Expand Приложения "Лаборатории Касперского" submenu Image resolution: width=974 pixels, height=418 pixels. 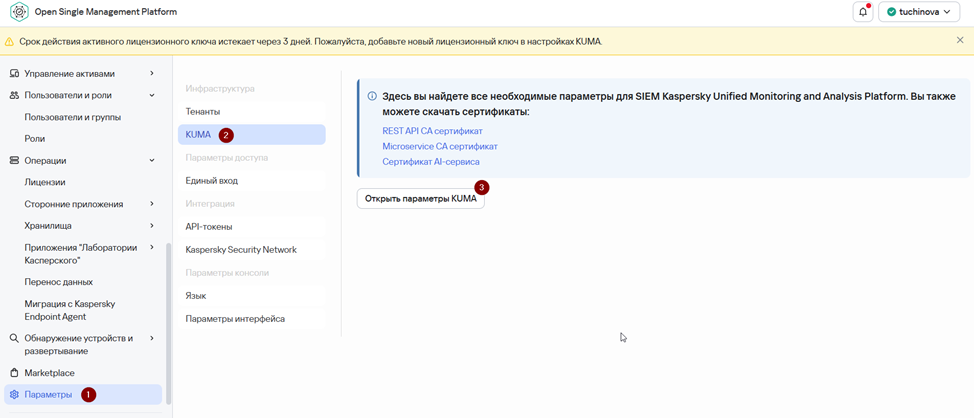coord(152,247)
